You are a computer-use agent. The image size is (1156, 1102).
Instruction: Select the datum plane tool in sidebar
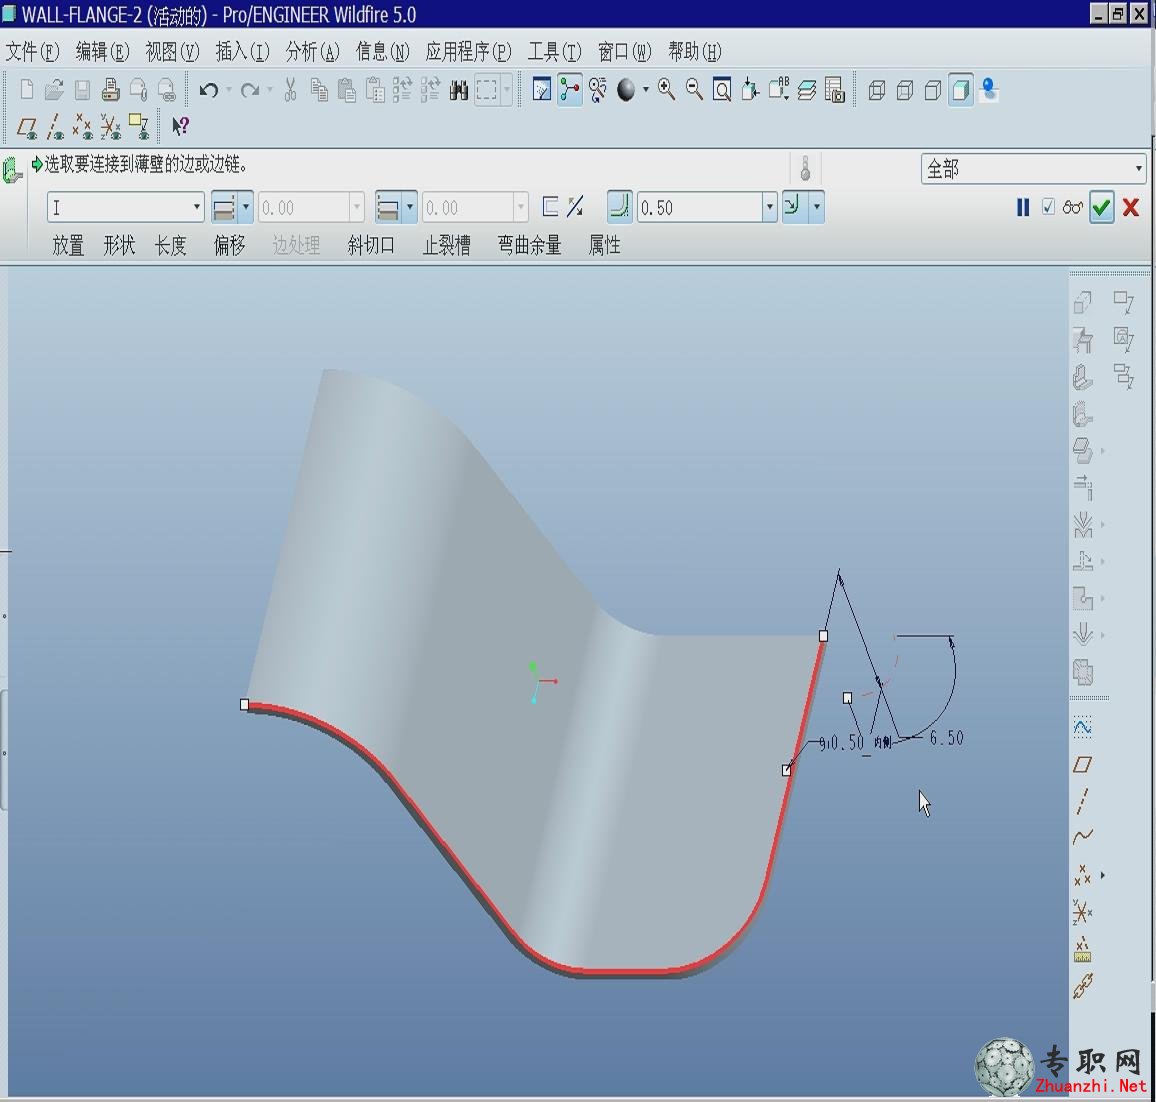pyautogui.click(x=1082, y=764)
